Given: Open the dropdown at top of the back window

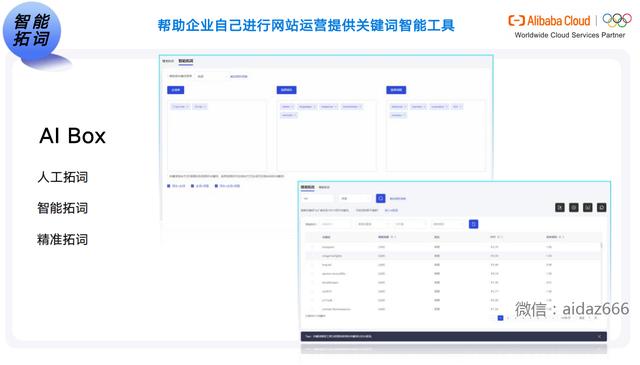Looking at the screenshot, I should coord(210,76).
